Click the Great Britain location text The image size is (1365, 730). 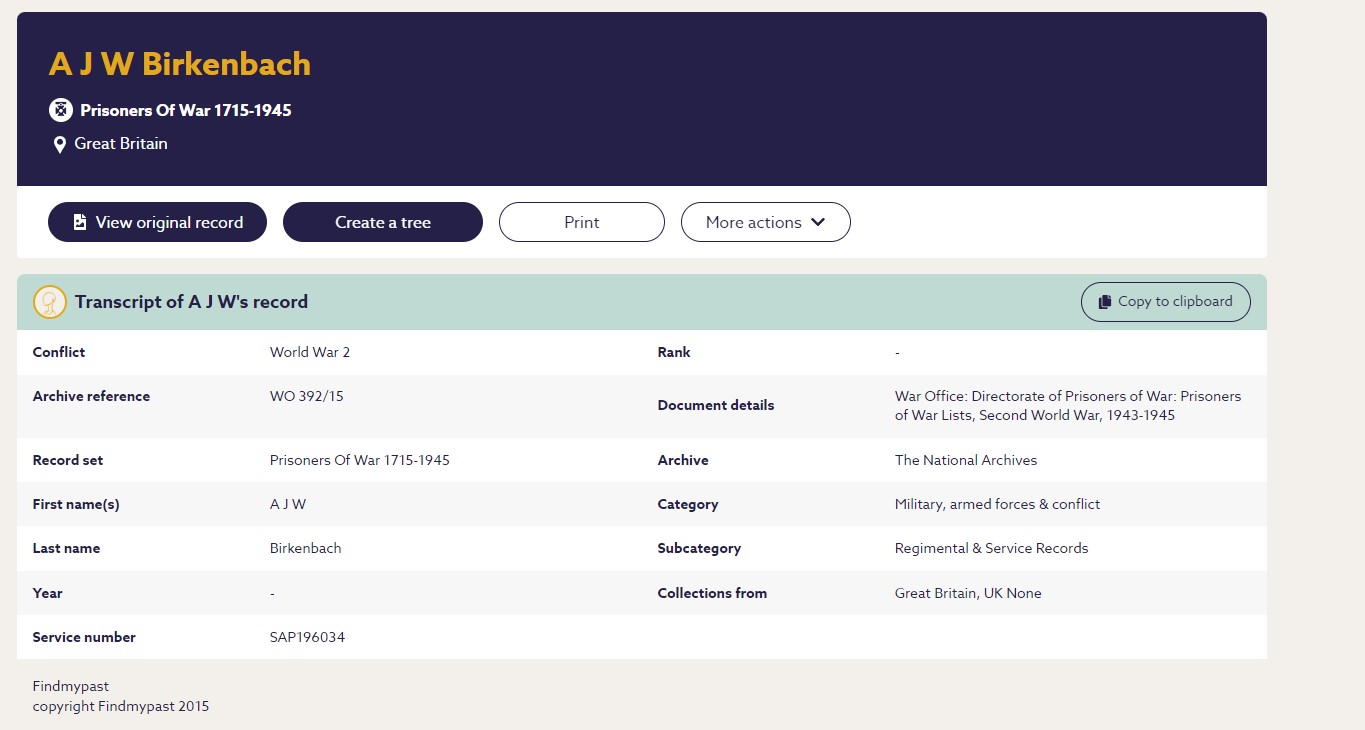pos(121,144)
